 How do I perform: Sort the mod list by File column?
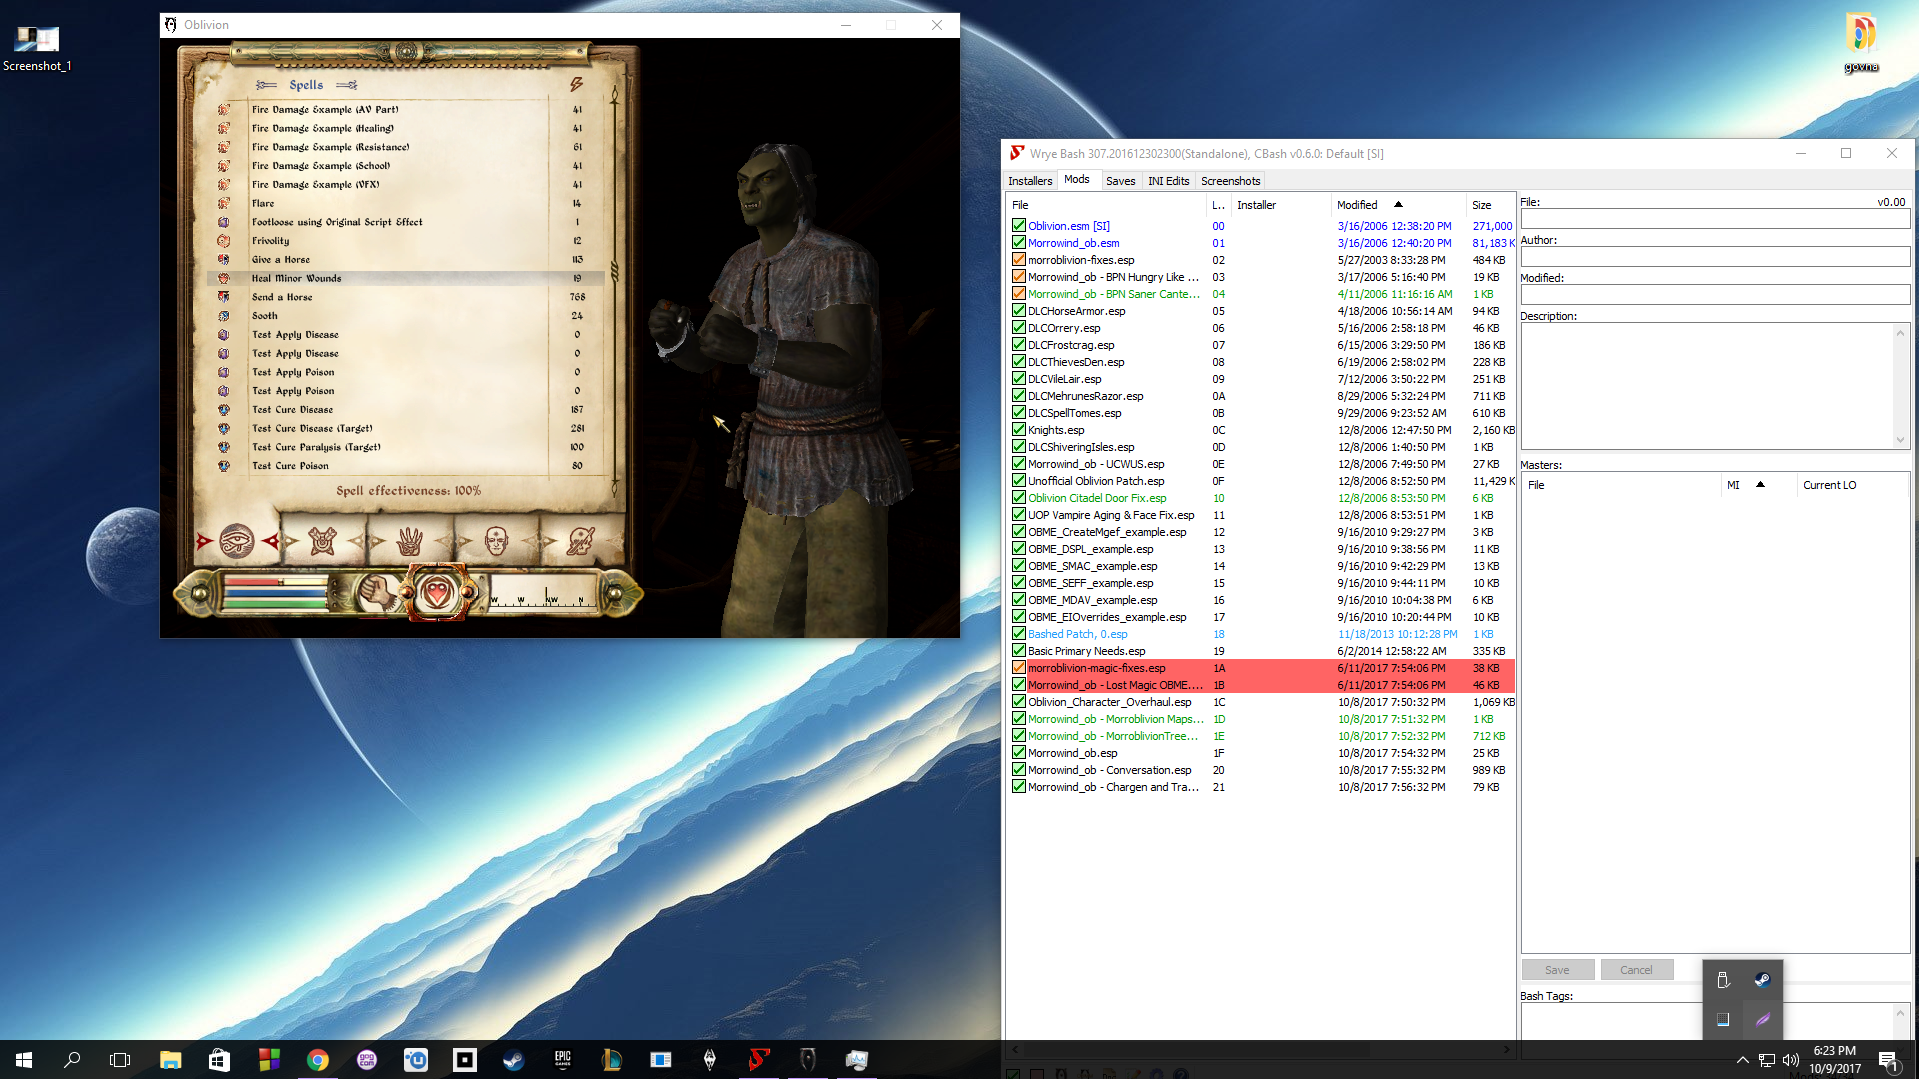(x=1106, y=205)
